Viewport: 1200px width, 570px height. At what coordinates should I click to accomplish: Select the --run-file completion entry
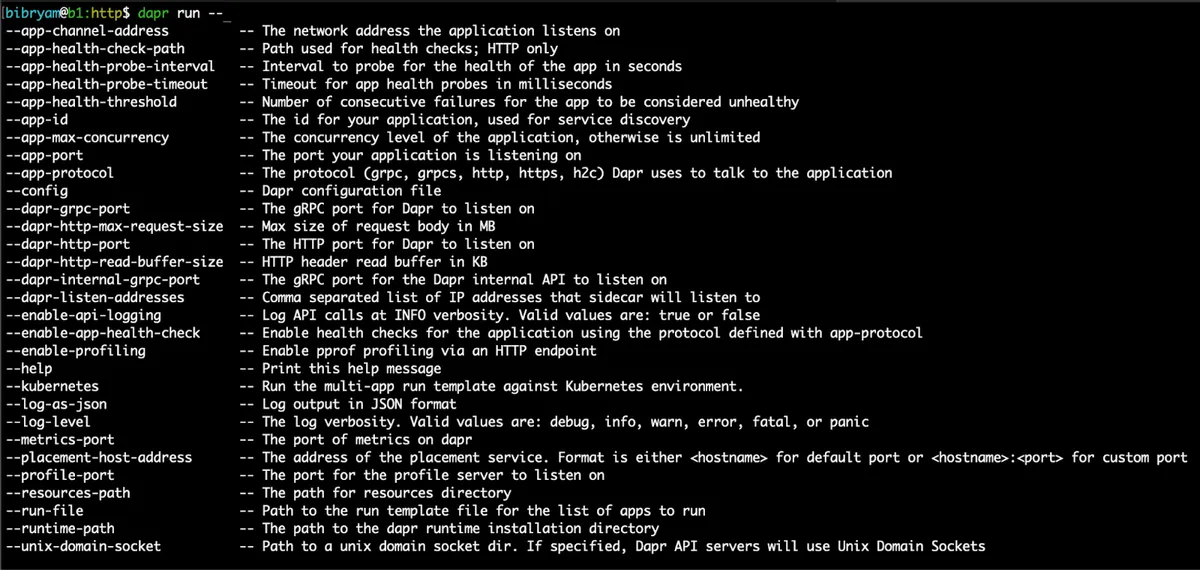click(x=45, y=510)
